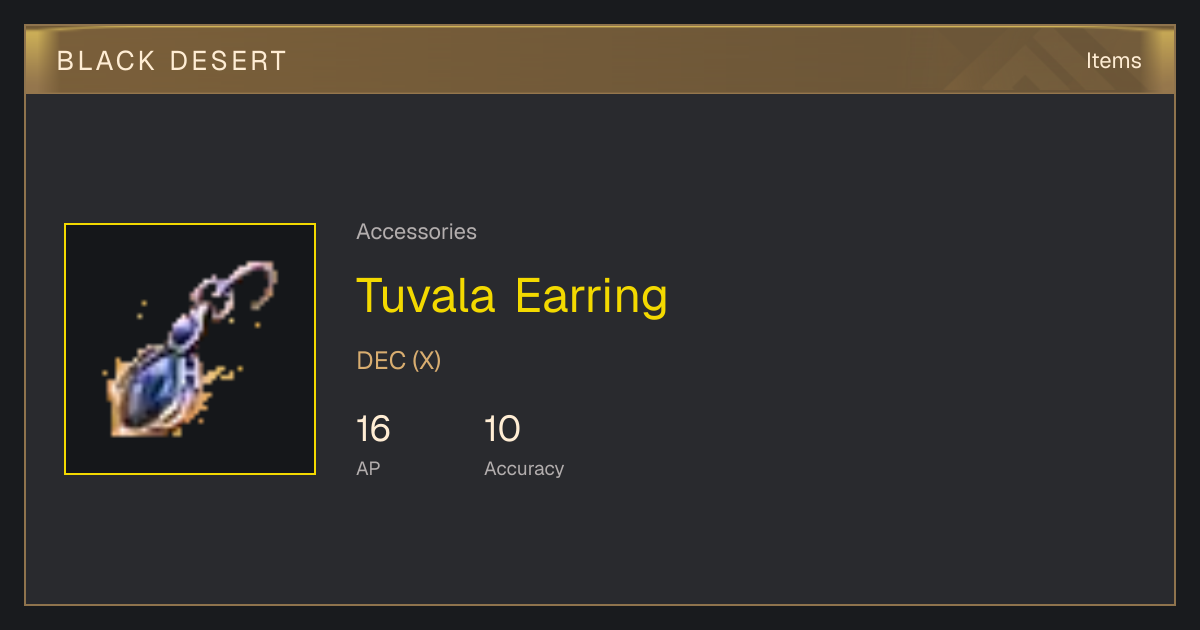Open the Items link in header

[1113, 60]
